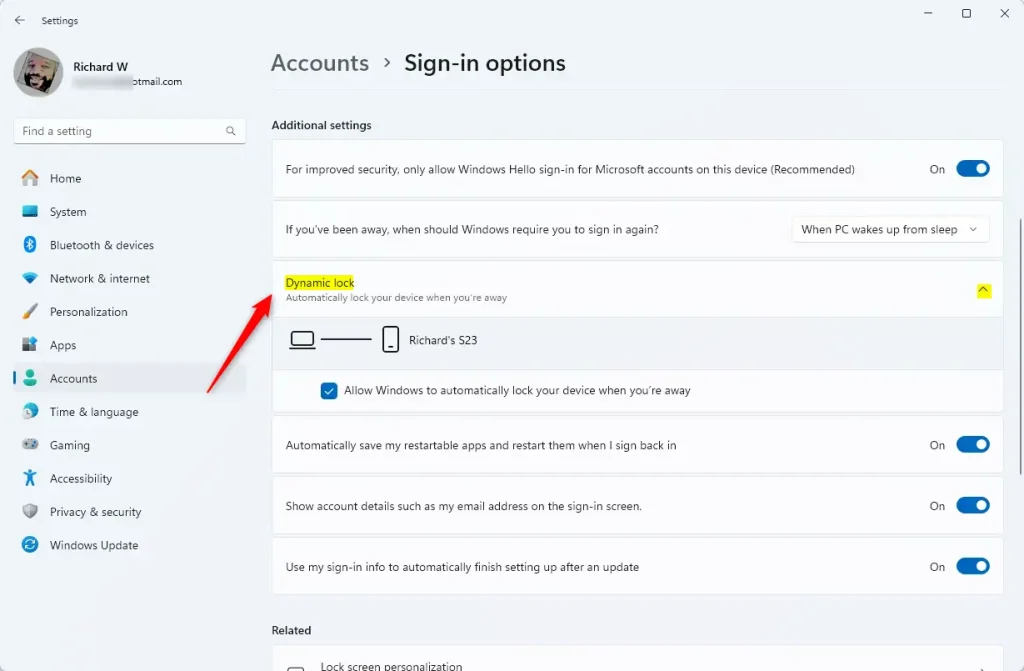This screenshot has height=671, width=1024.
Task: Open the sign-in requirement timing dropdown
Action: coord(890,229)
